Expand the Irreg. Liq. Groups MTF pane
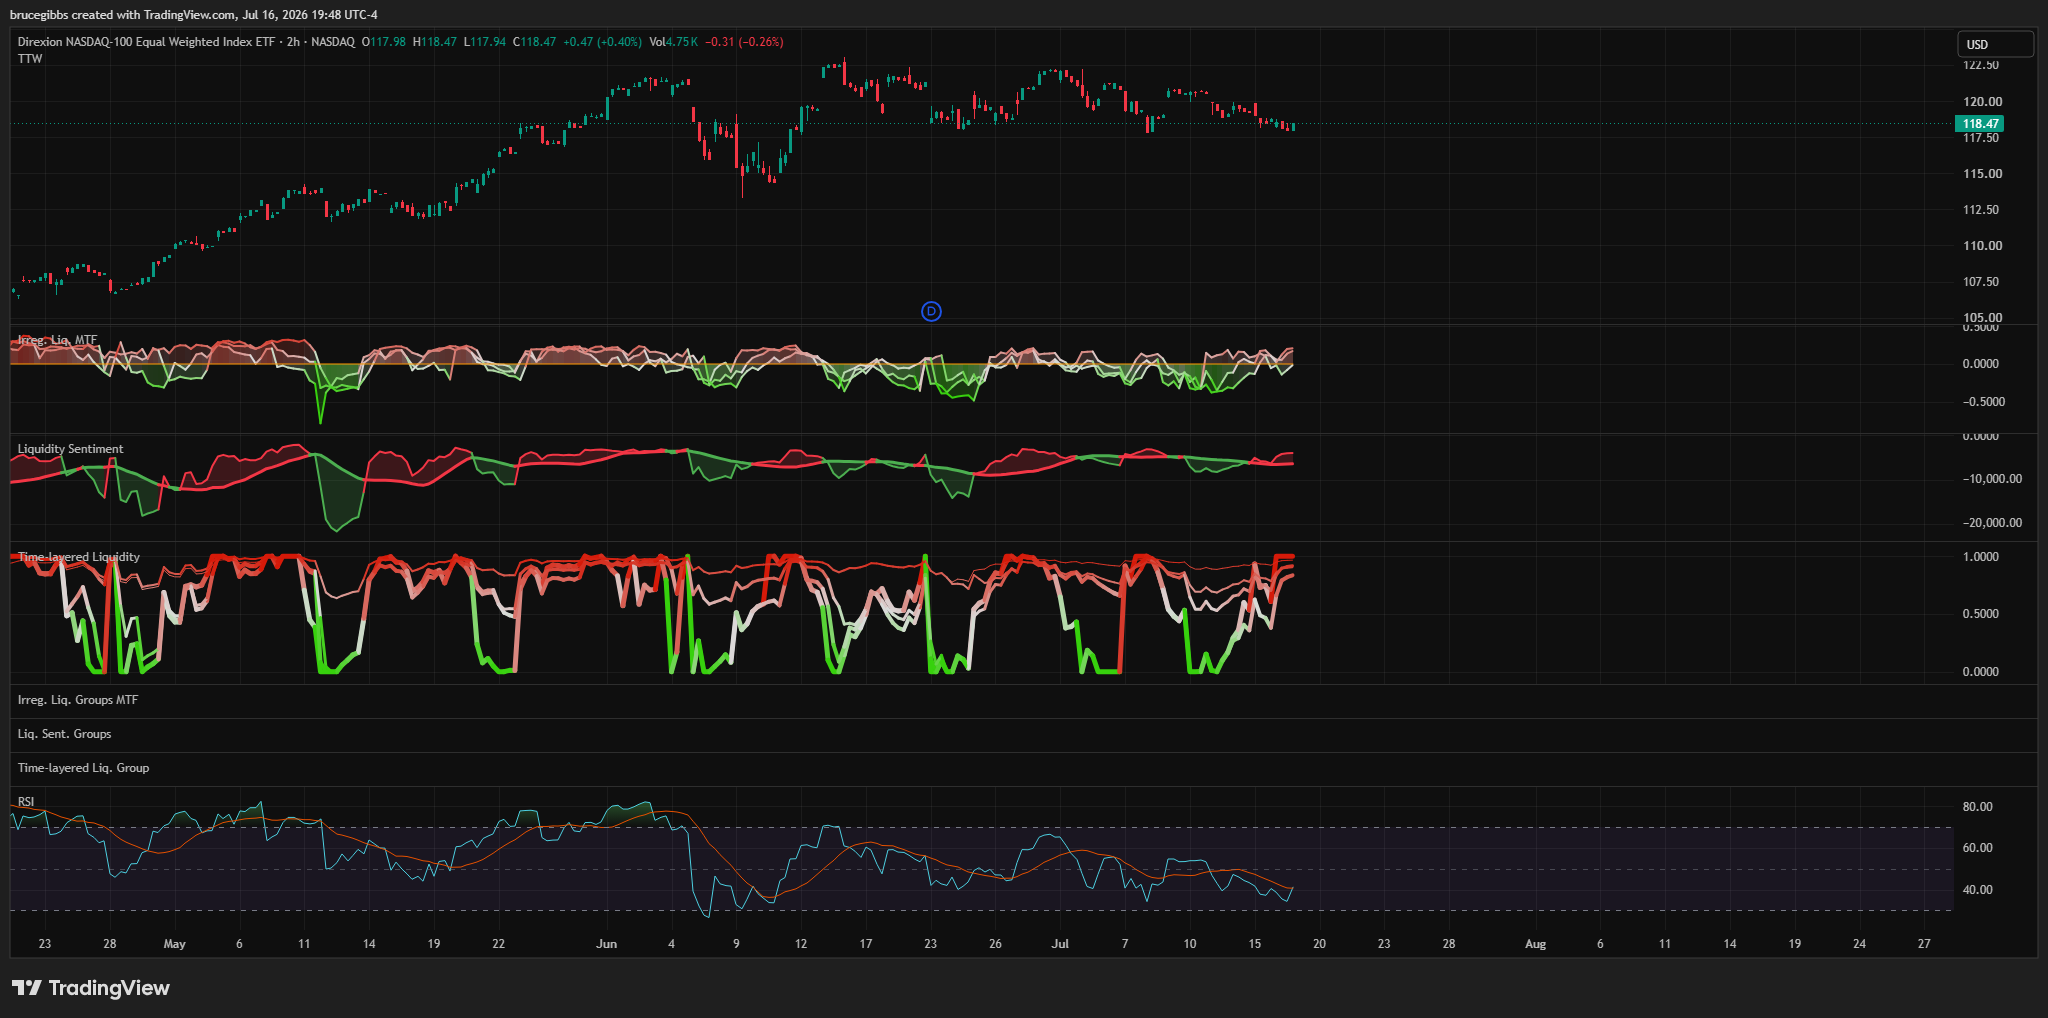This screenshot has width=2048, height=1018. coord(78,700)
